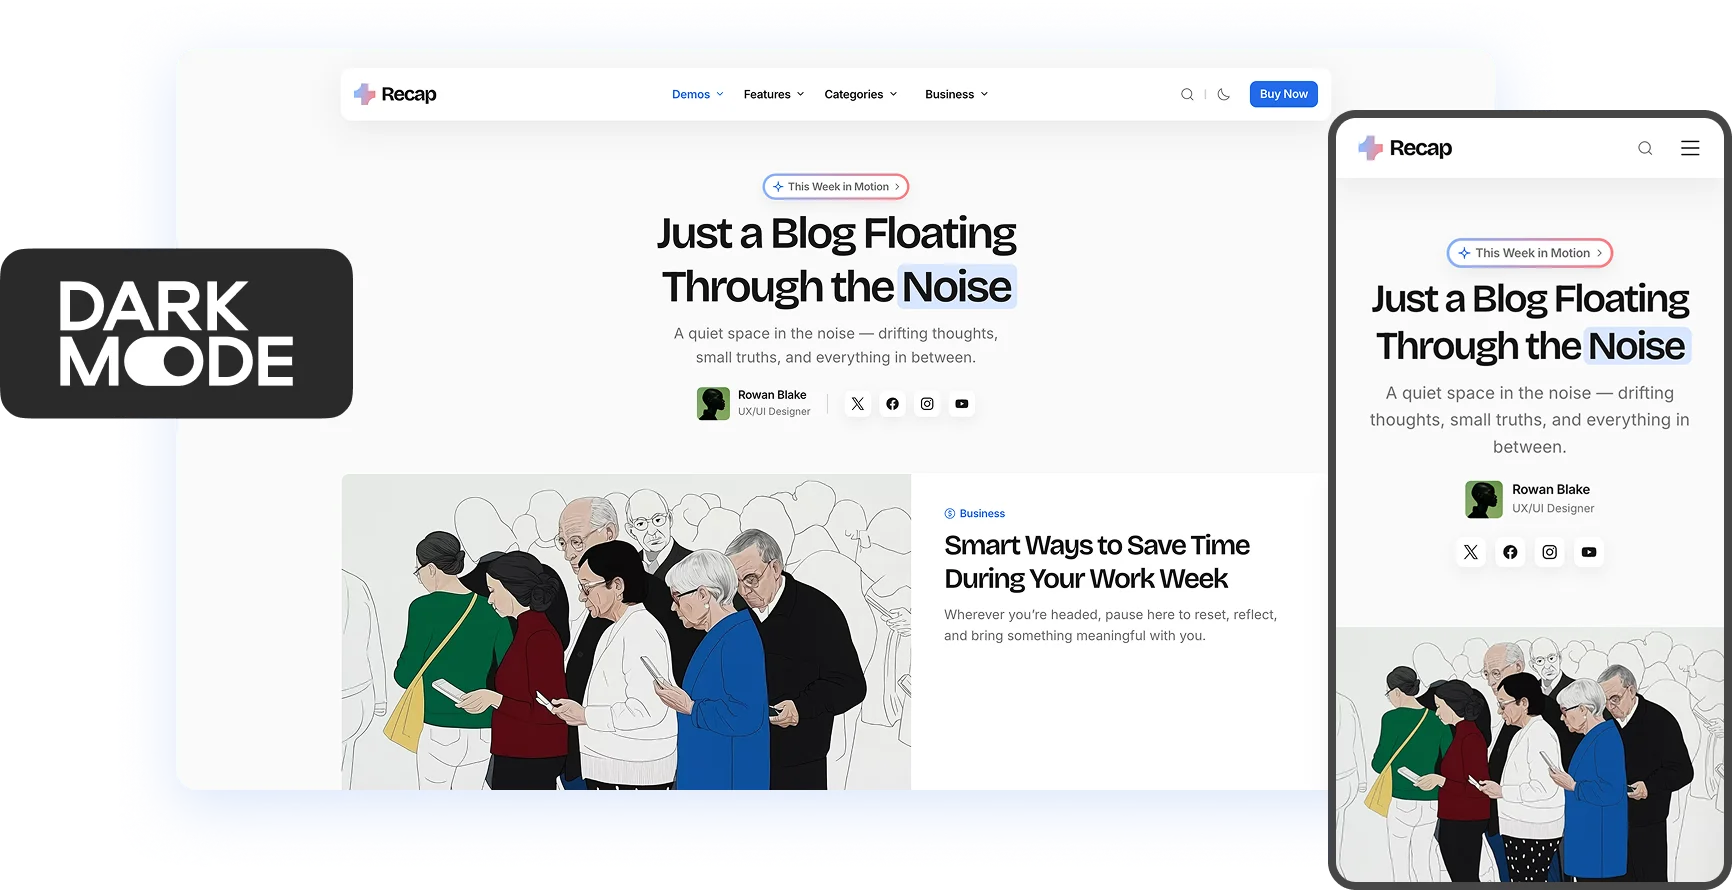Click the This Week in Motion badge on desktop

click(836, 187)
